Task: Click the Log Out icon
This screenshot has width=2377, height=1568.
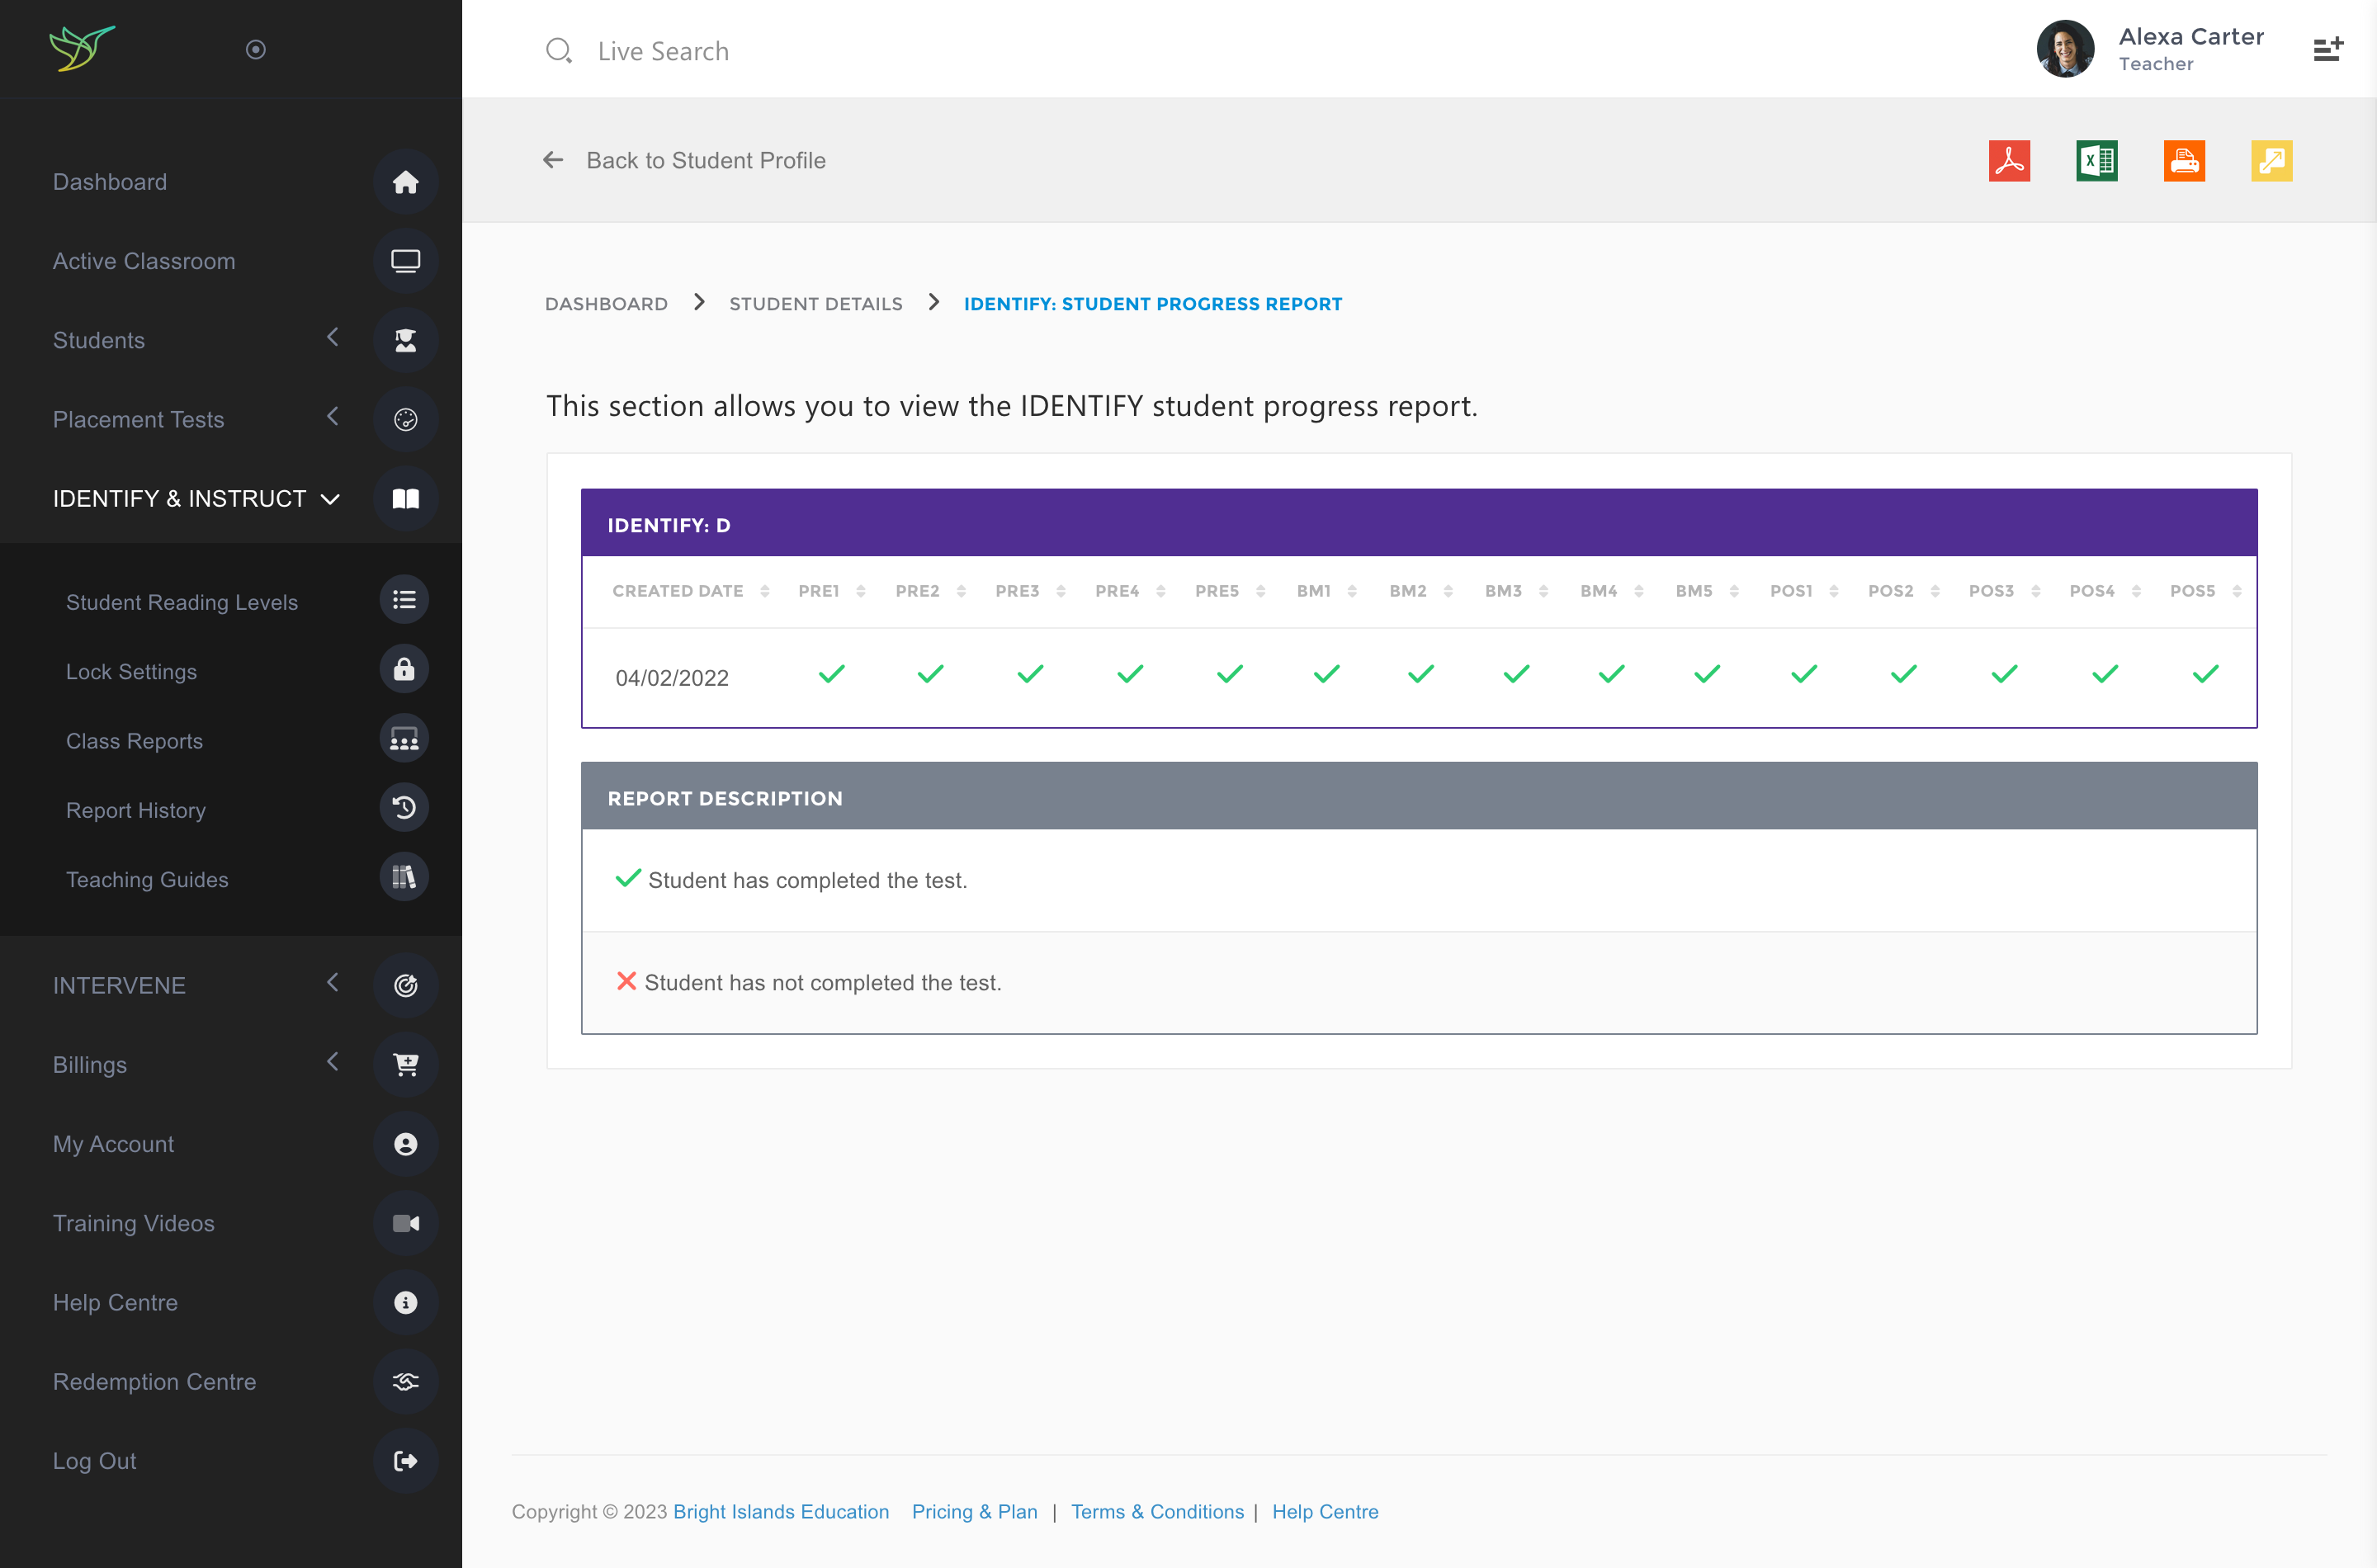Action: (405, 1461)
